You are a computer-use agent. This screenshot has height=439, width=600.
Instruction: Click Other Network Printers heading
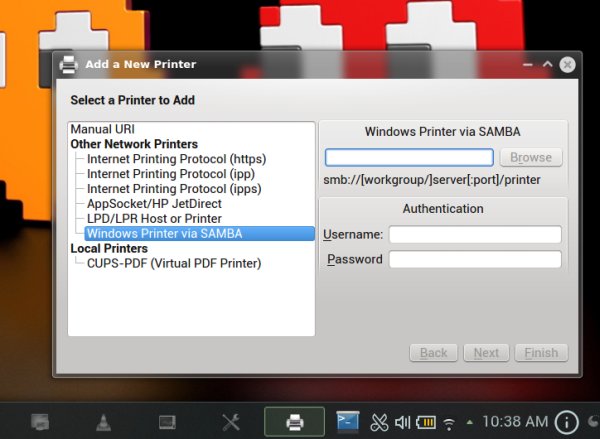pyautogui.click(x=134, y=144)
